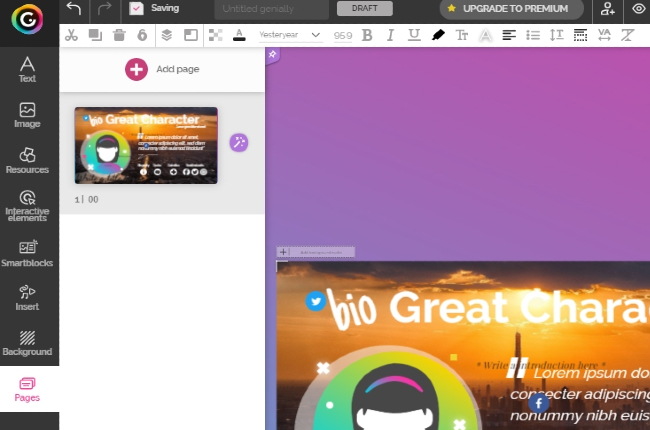Open the bullet list options
The image size is (650, 430).
[533, 35]
